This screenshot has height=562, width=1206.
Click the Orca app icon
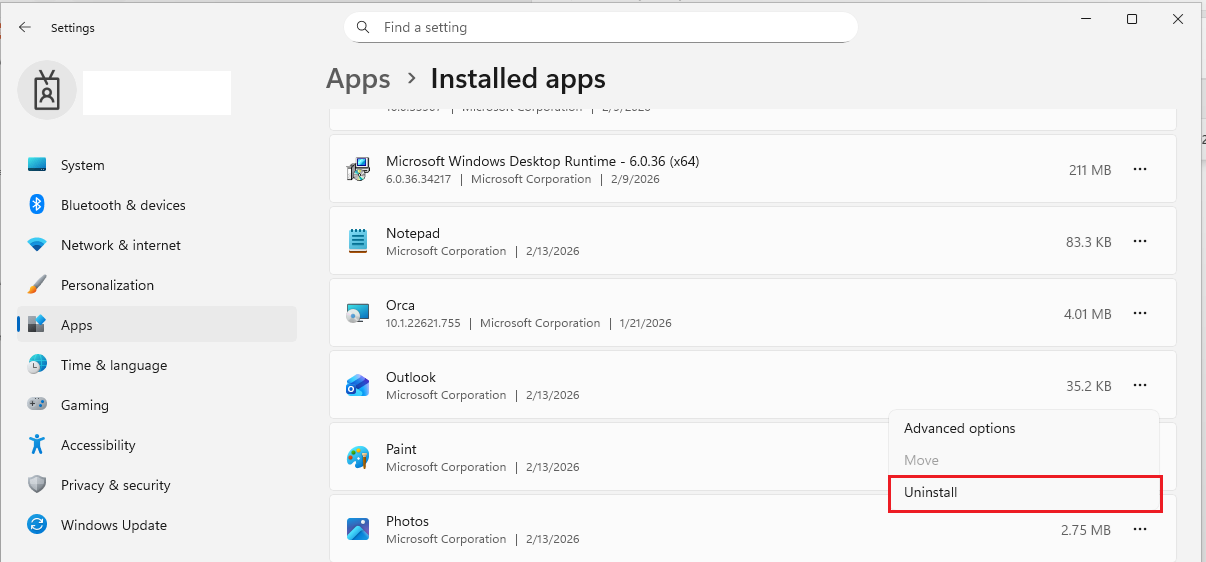(358, 313)
